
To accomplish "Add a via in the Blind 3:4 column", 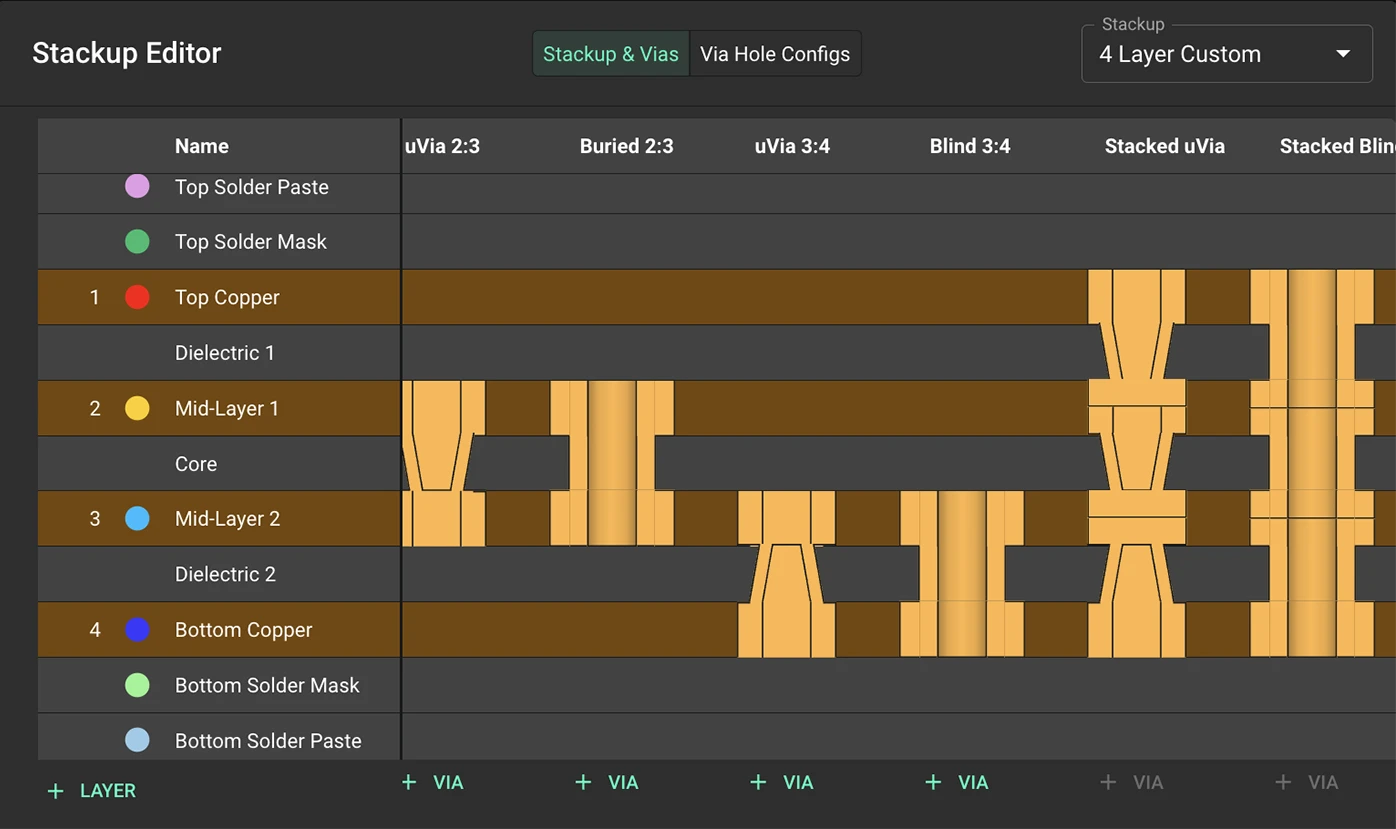I will coord(956,782).
